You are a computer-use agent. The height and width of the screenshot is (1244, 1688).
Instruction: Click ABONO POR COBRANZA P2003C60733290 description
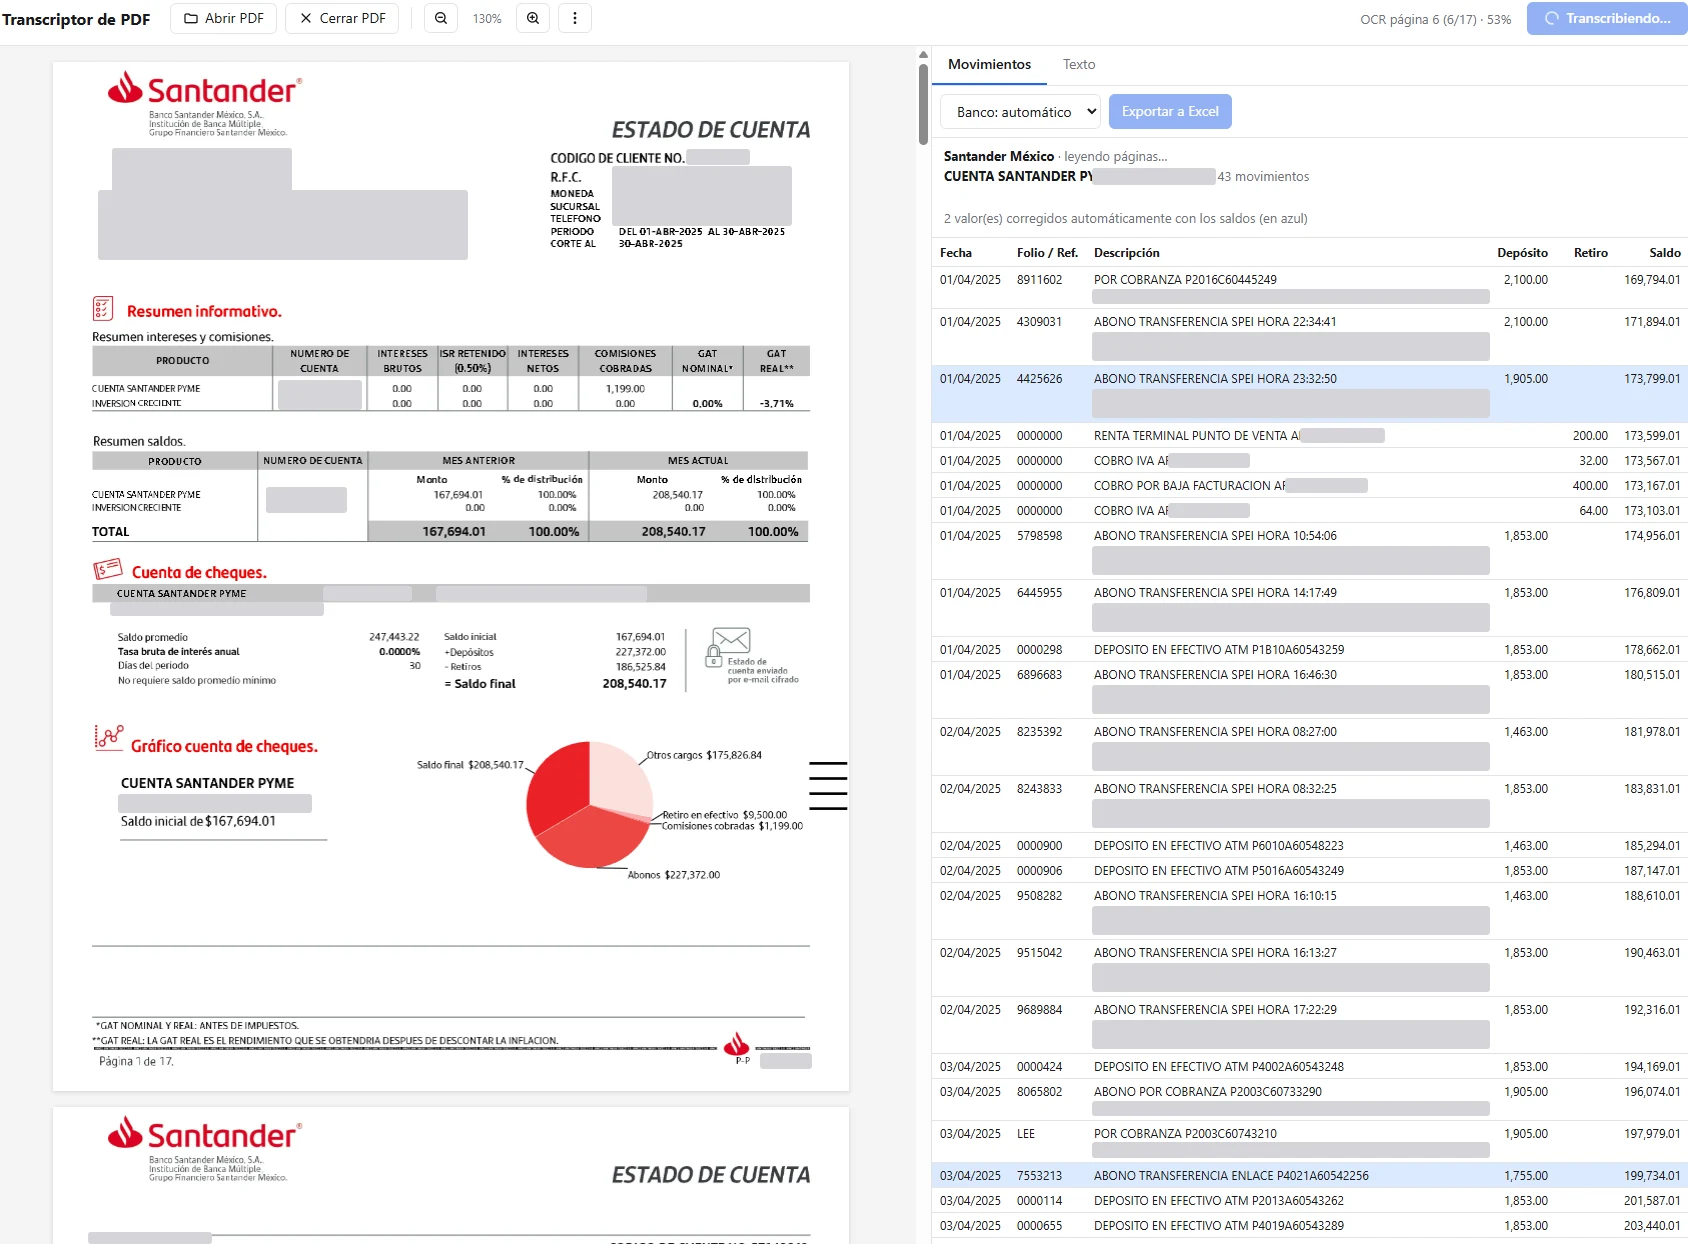1208,1092
